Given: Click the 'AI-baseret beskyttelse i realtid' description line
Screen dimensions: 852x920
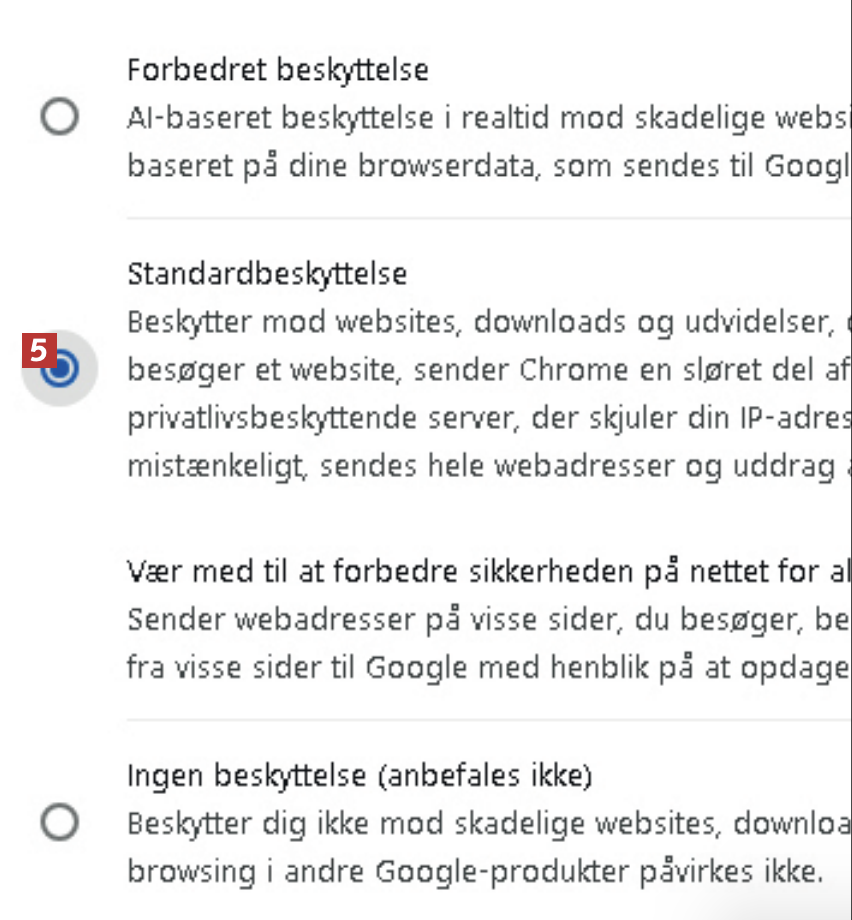Looking at the screenshot, I should click(x=480, y=118).
